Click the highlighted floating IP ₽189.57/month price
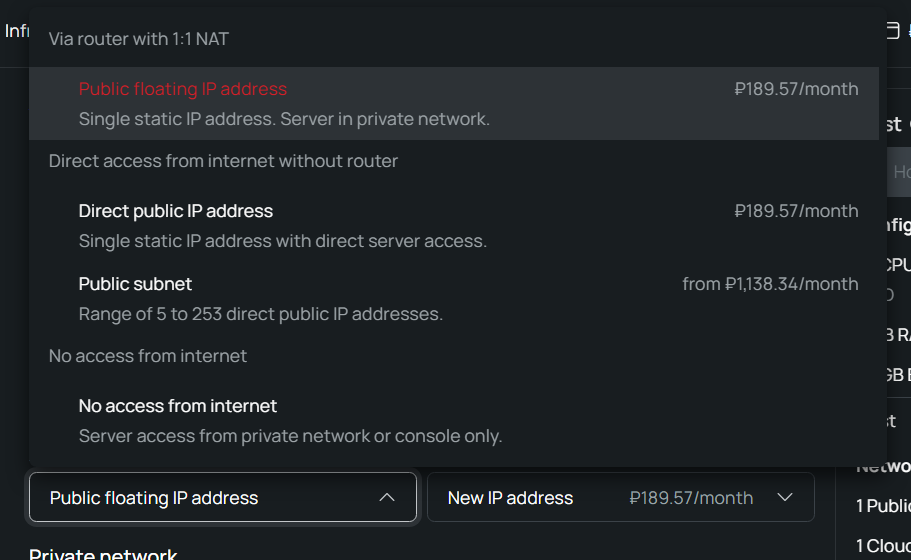This screenshot has width=911, height=560. (796, 89)
